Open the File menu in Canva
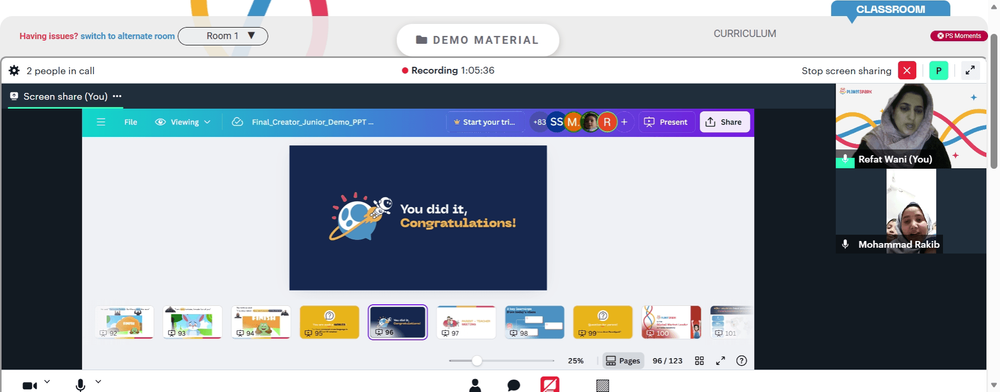 pyautogui.click(x=131, y=122)
